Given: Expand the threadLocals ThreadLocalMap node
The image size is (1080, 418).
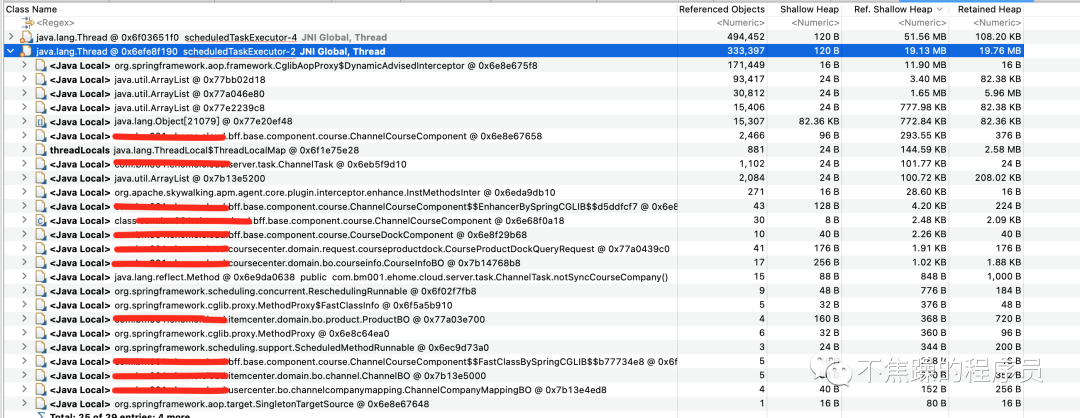Looking at the screenshot, I should click(25, 149).
